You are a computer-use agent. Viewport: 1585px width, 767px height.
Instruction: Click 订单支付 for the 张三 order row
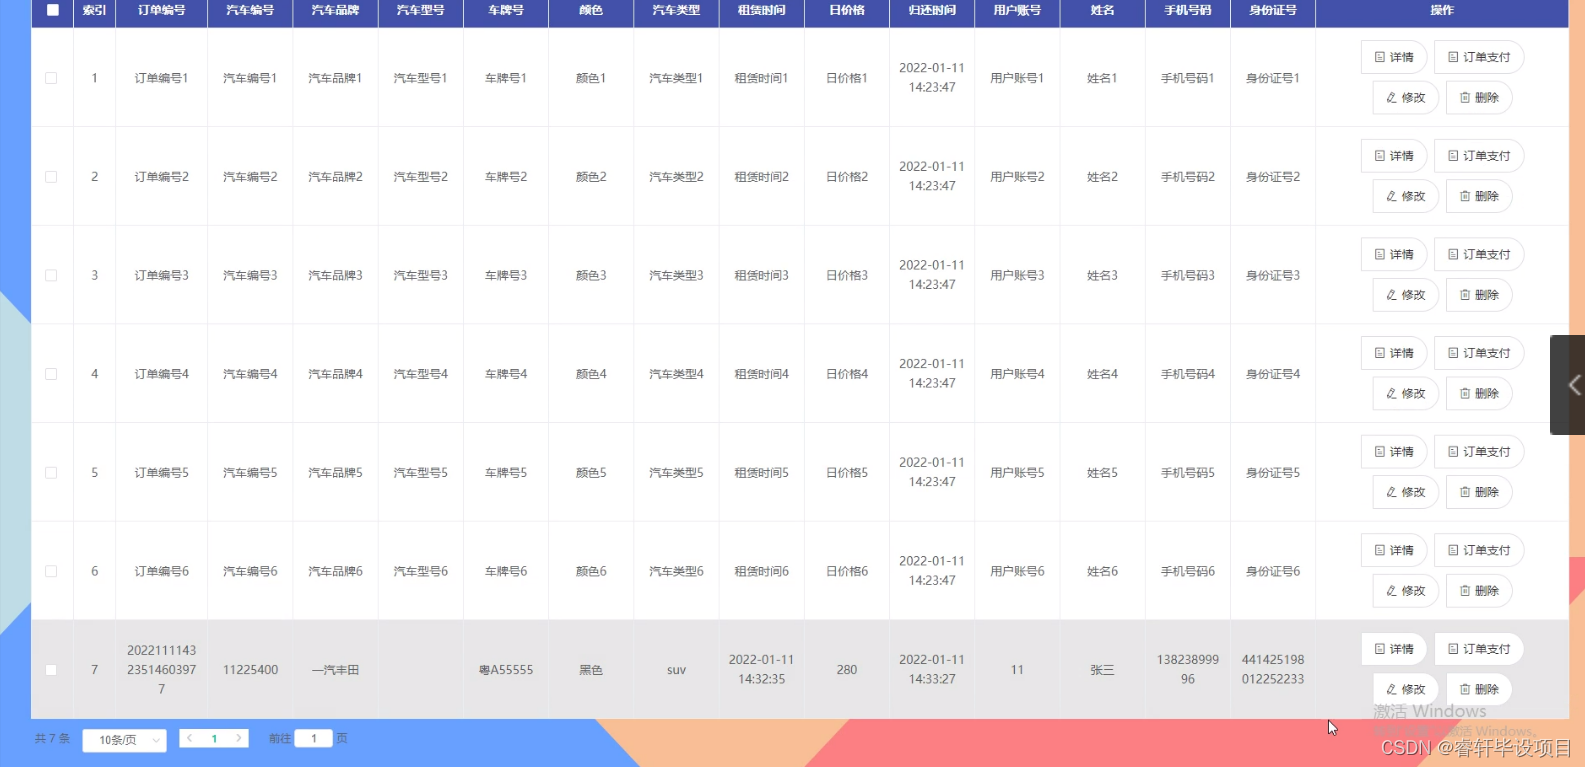point(1479,649)
